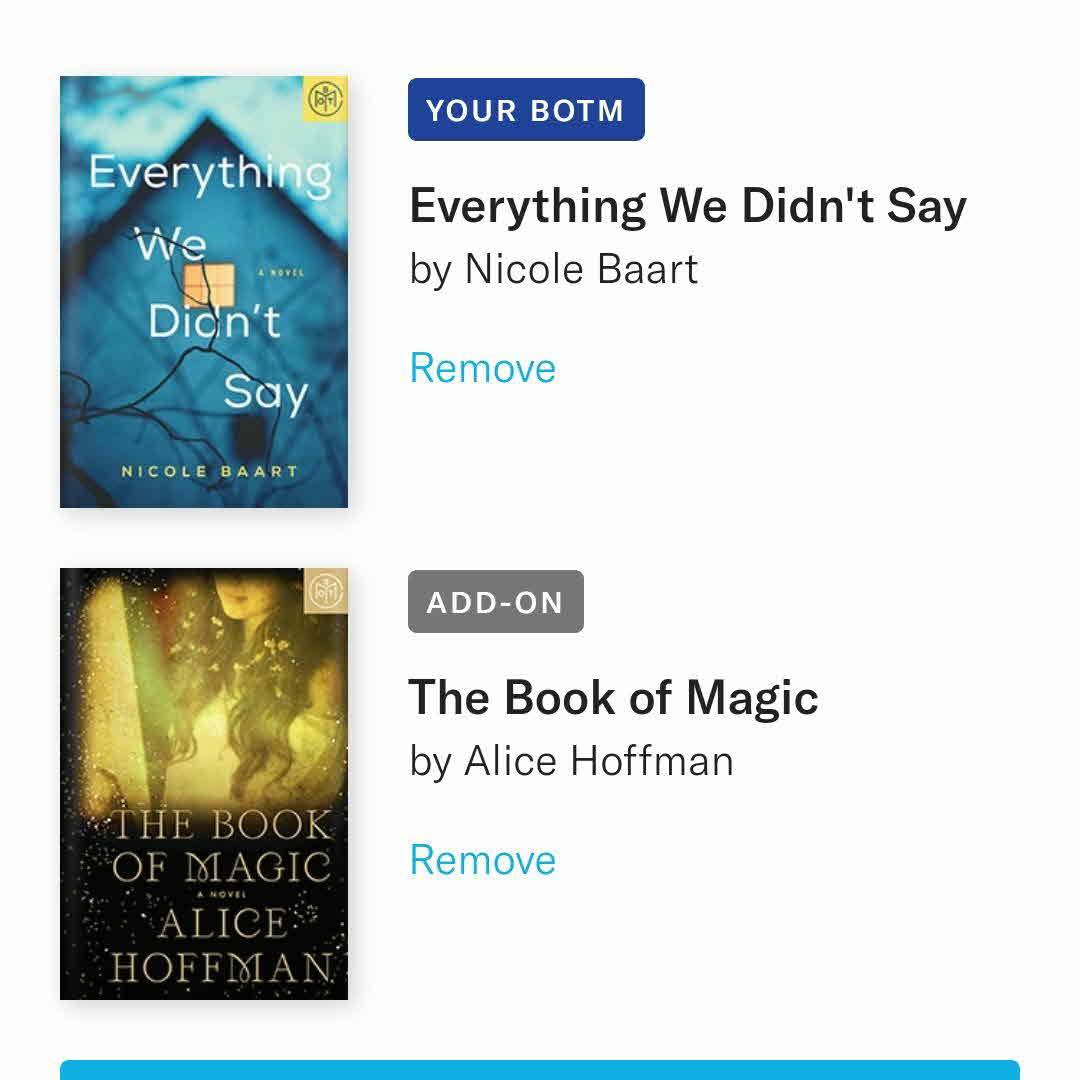The width and height of the screenshot is (1080, 1080).
Task: Click 'Say' word printed on blue cover
Action: point(265,394)
